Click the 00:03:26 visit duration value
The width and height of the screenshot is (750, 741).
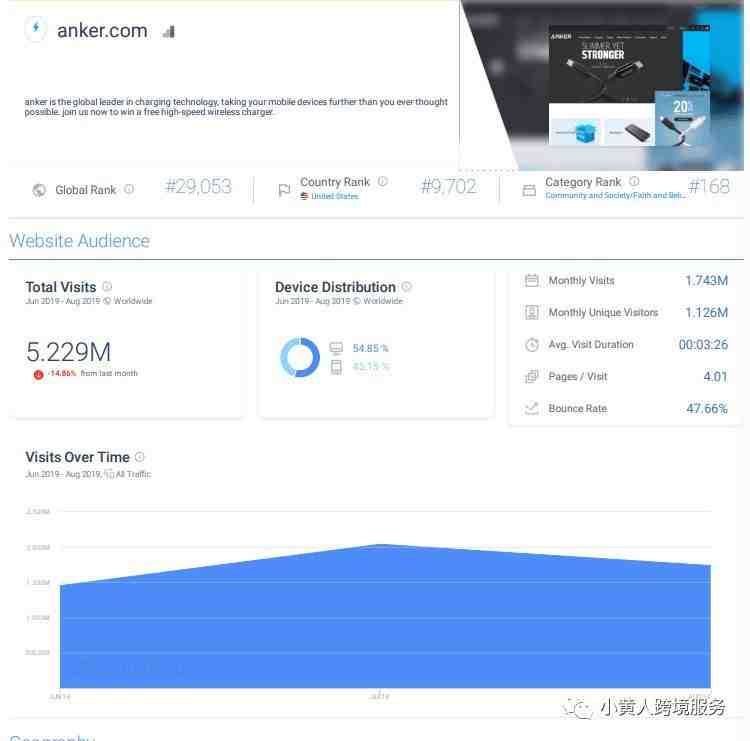pos(703,344)
